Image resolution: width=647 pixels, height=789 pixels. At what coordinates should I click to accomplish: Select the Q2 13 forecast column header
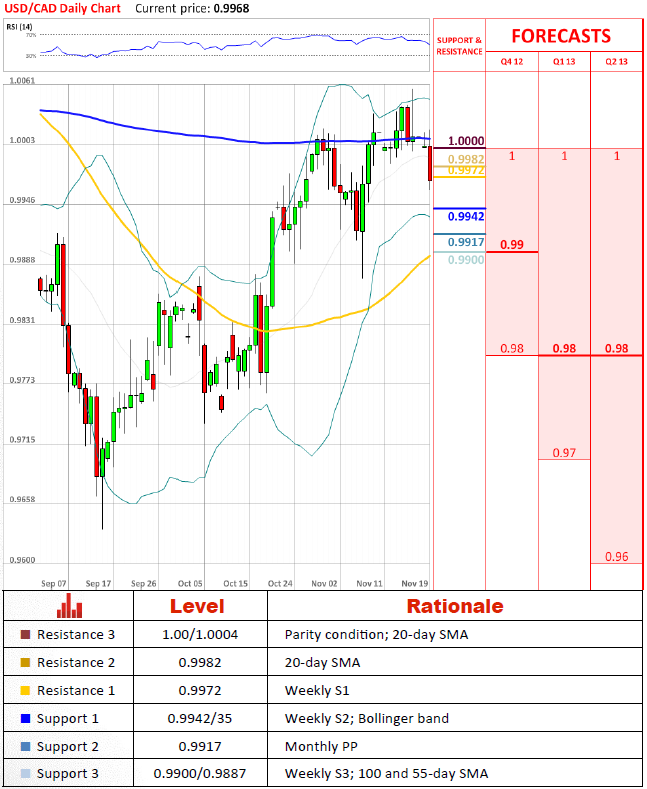pyautogui.click(x=616, y=62)
